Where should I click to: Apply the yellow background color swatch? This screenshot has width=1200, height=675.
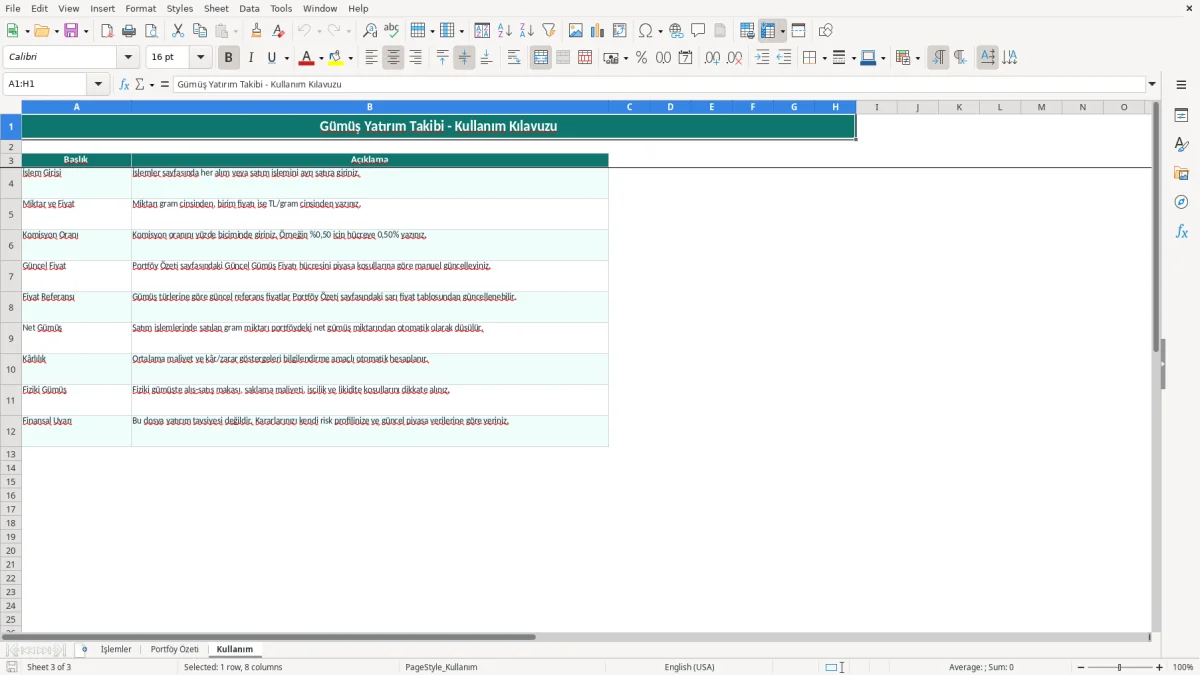336,58
